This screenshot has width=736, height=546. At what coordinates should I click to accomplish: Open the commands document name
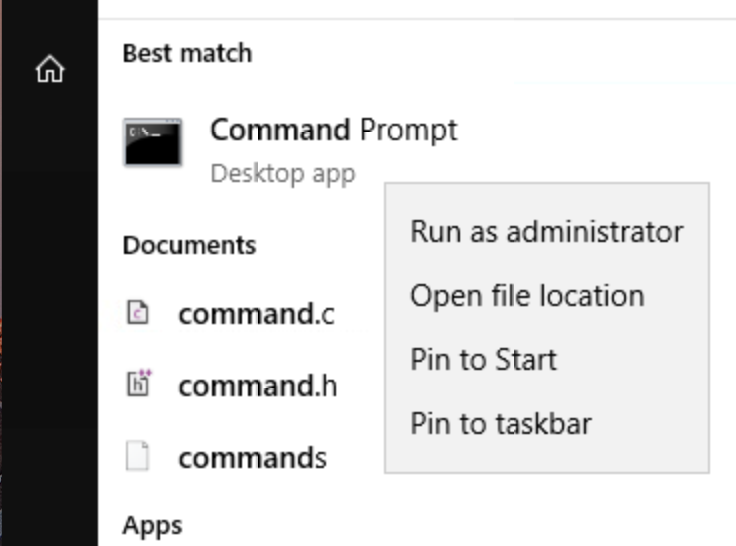point(252,458)
